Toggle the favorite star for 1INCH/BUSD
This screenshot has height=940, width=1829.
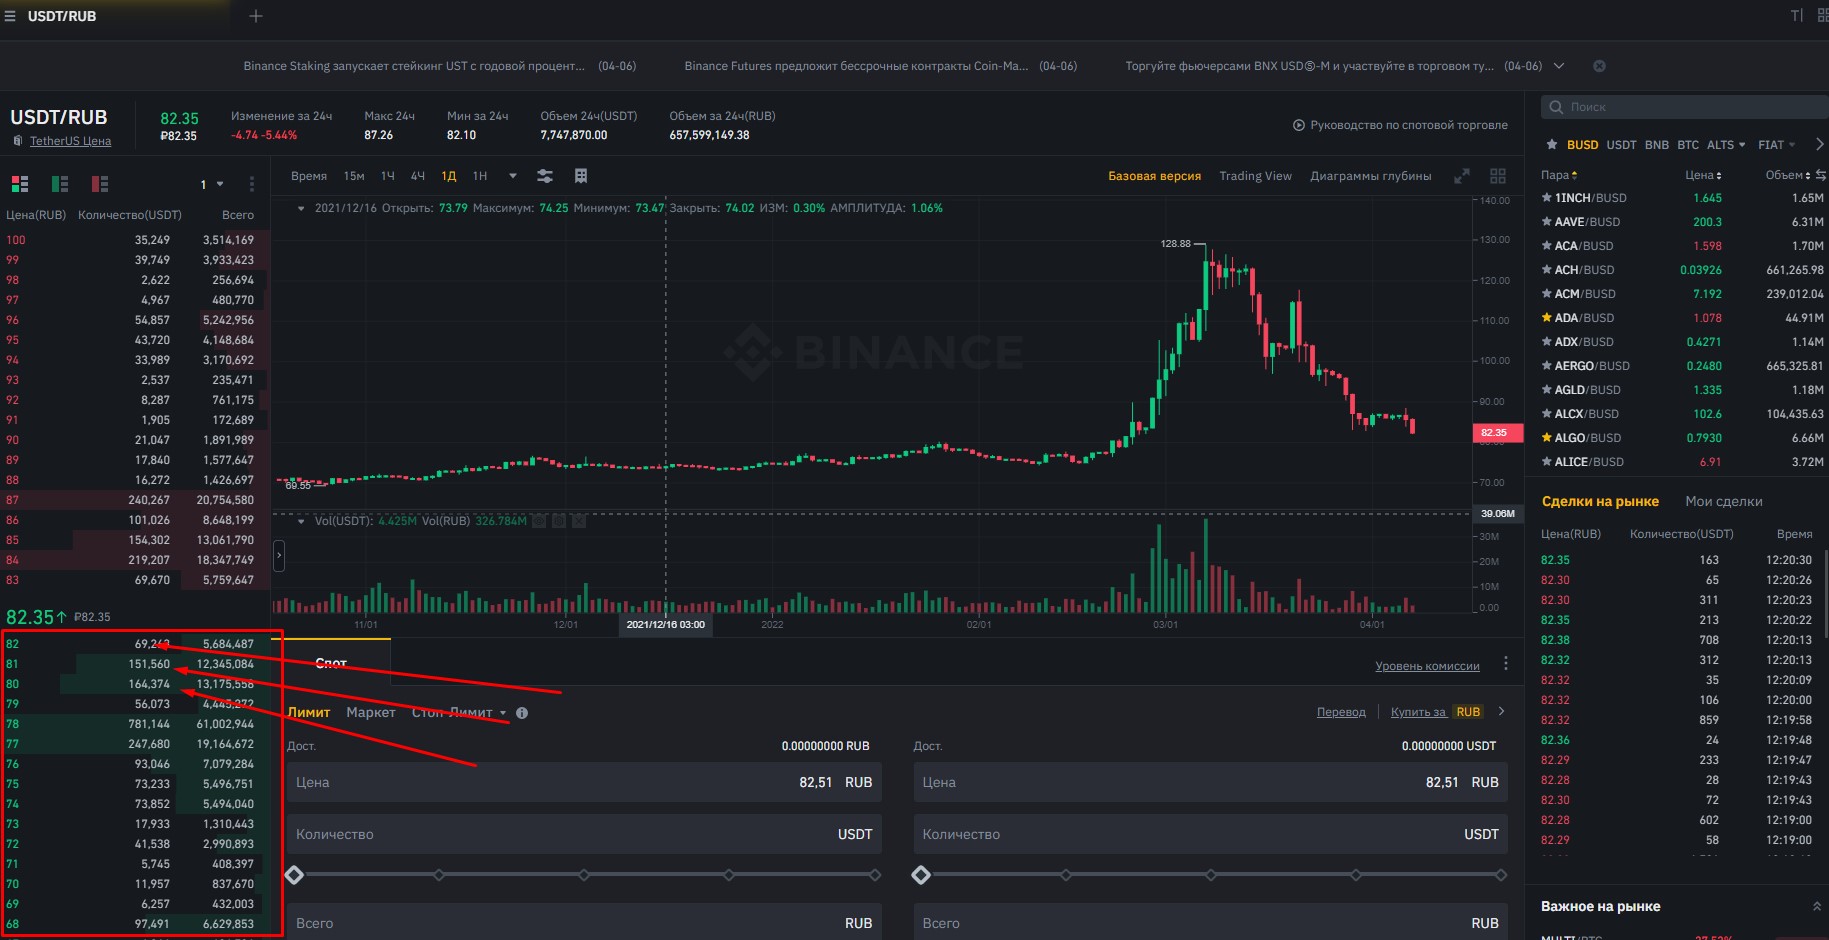(1547, 198)
